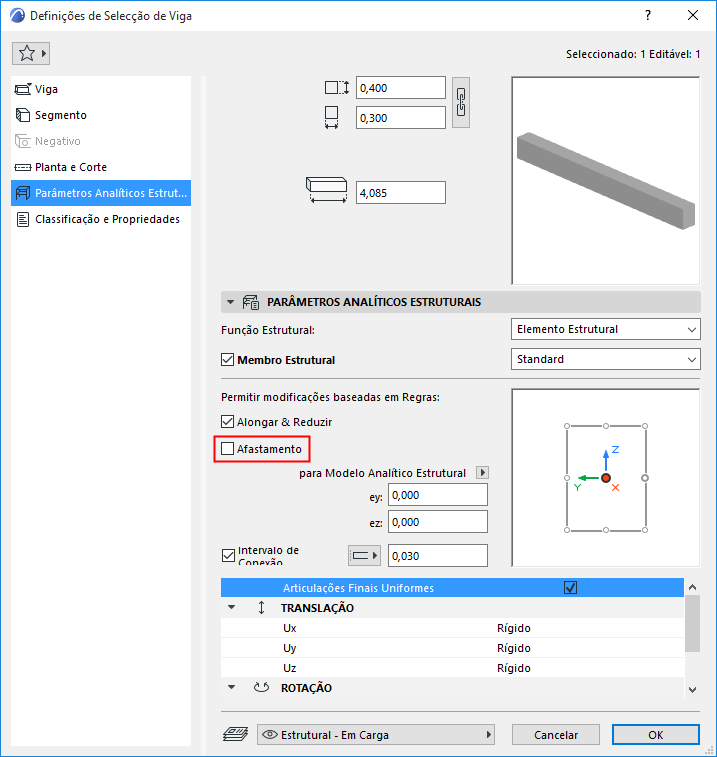
Task: Enable the Afastamento checkbox
Action: [227, 449]
